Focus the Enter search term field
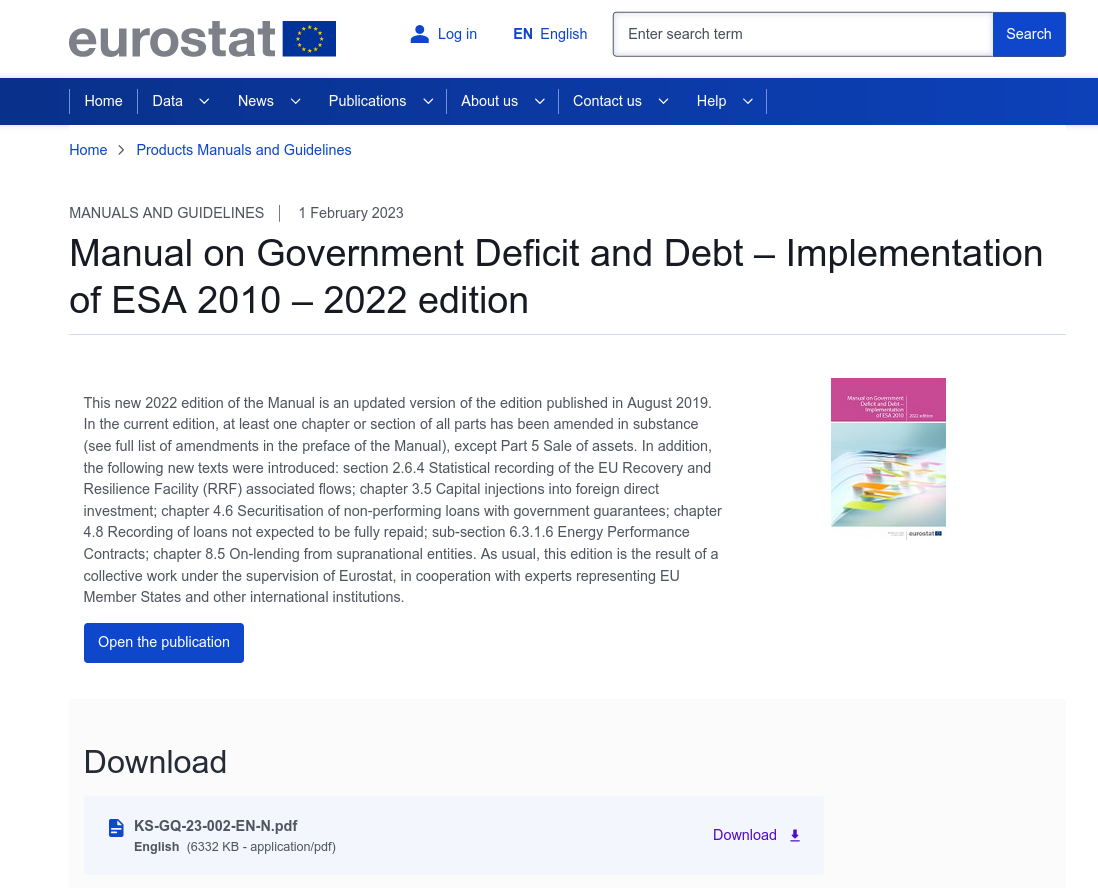 tap(803, 34)
